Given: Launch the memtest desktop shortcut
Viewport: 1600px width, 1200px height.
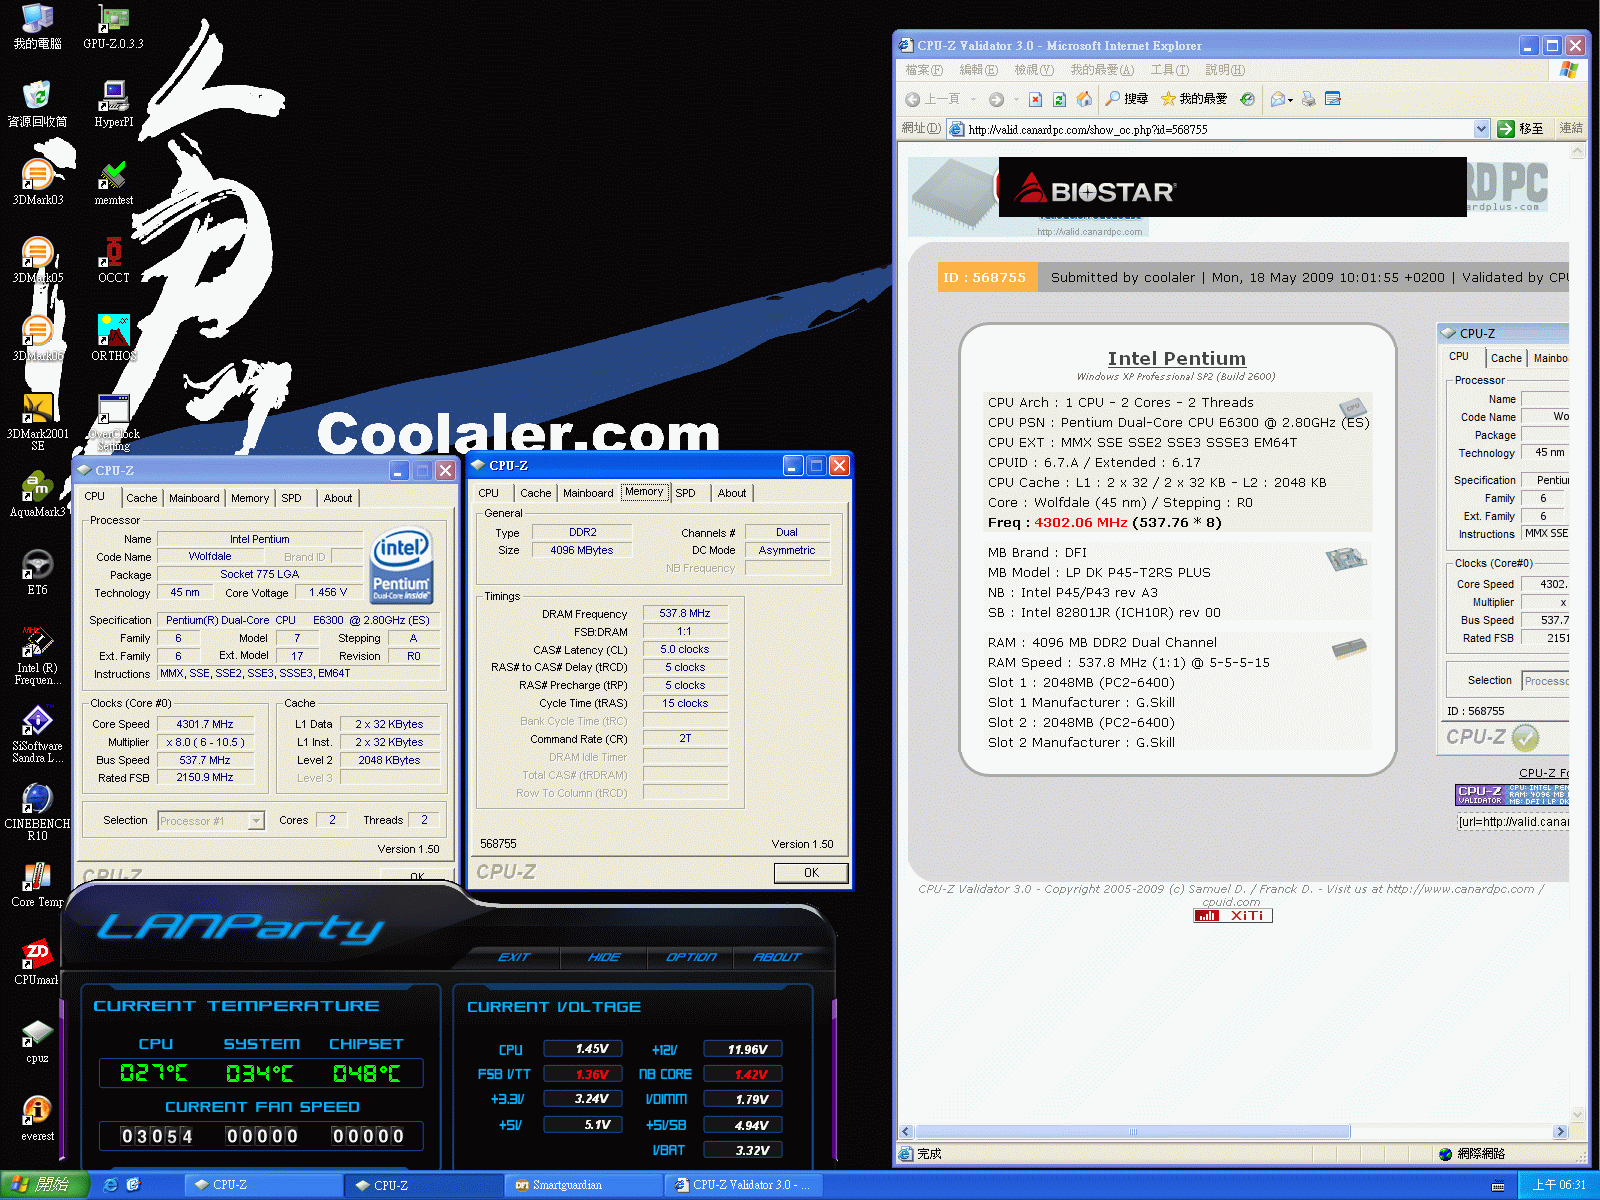Looking at the screenshot, I should pyautogui.click(x=113, y=182).
